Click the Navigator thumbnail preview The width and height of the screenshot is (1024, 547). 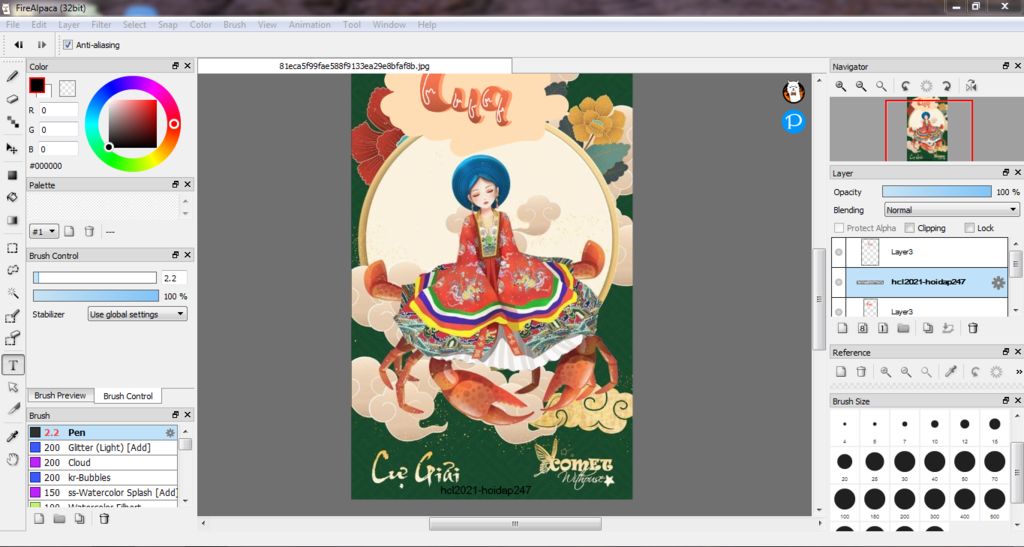pyautogui.click(x=927, y=129)
